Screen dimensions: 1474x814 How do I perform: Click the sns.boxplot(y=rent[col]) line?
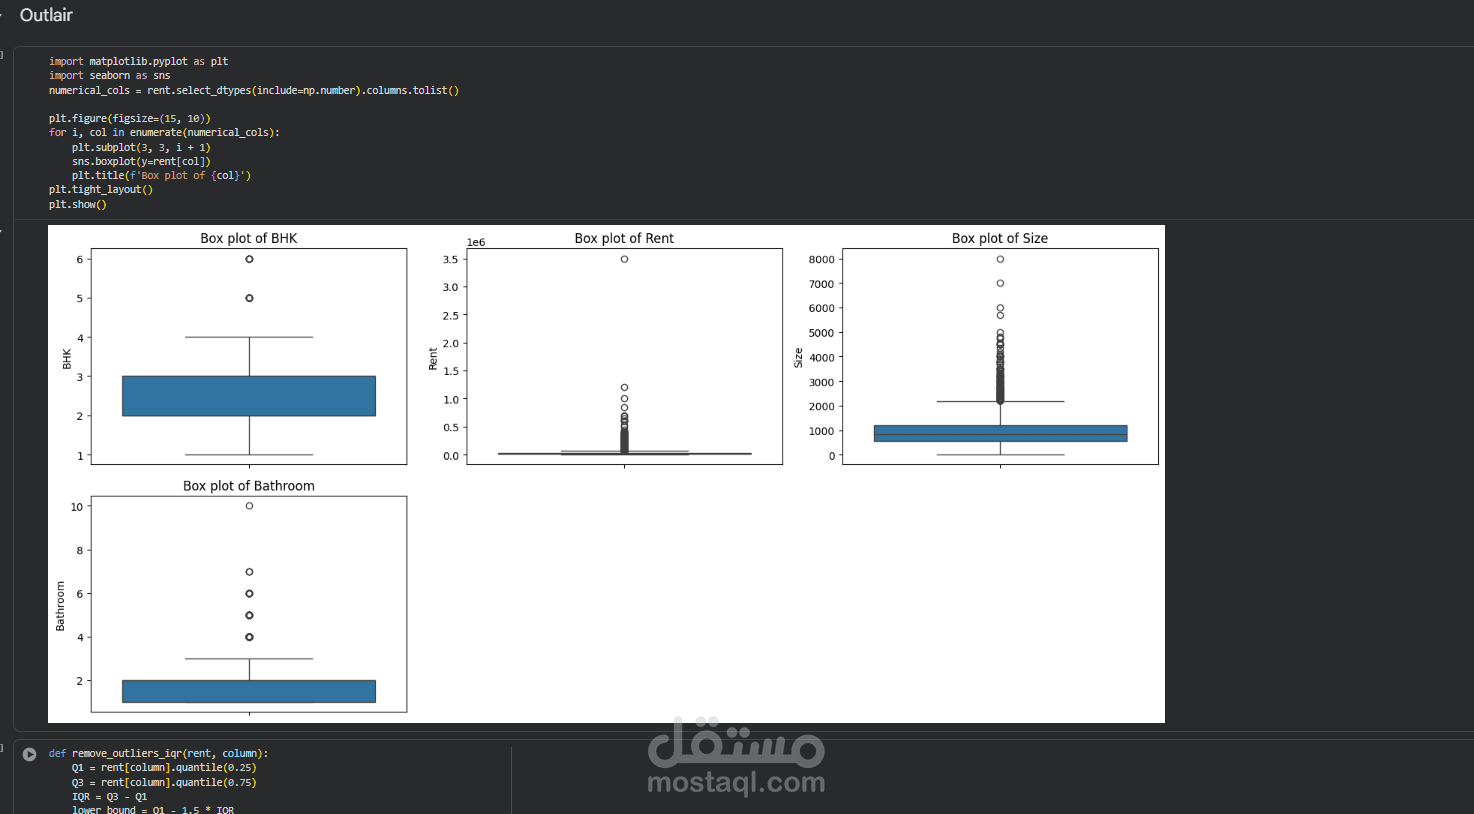coord(141,161)
